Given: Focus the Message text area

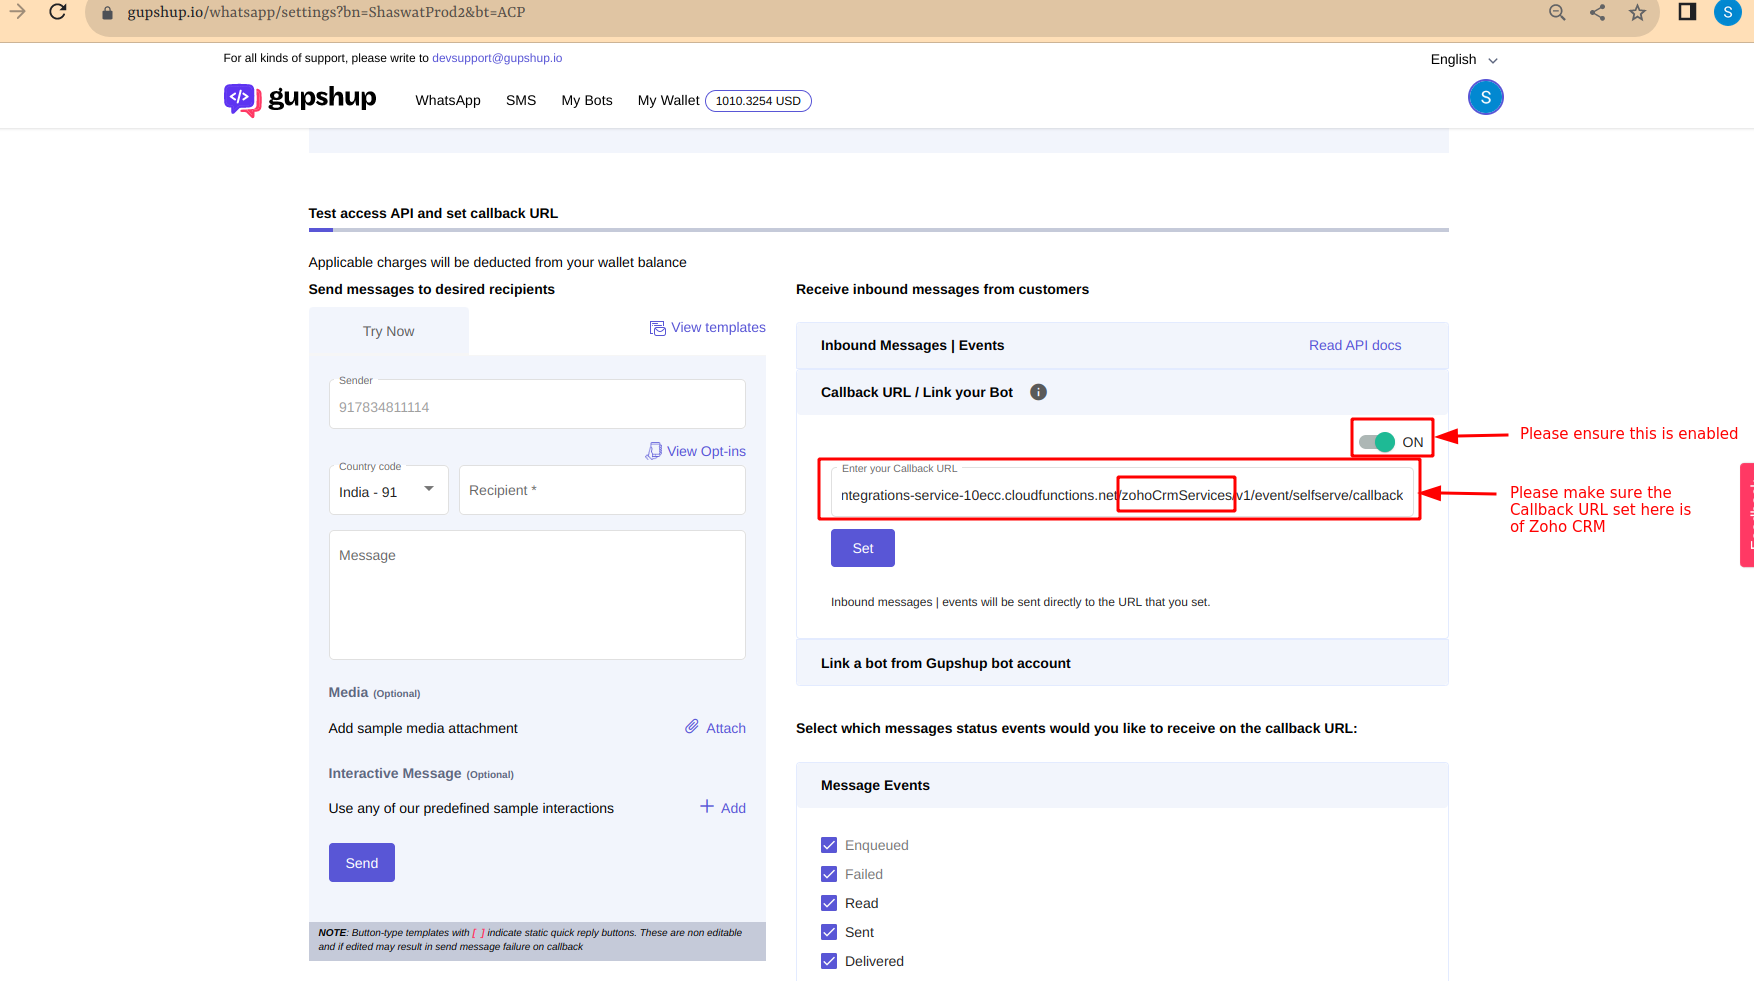Looking at the screenshot, I should (x=537, y=595).
